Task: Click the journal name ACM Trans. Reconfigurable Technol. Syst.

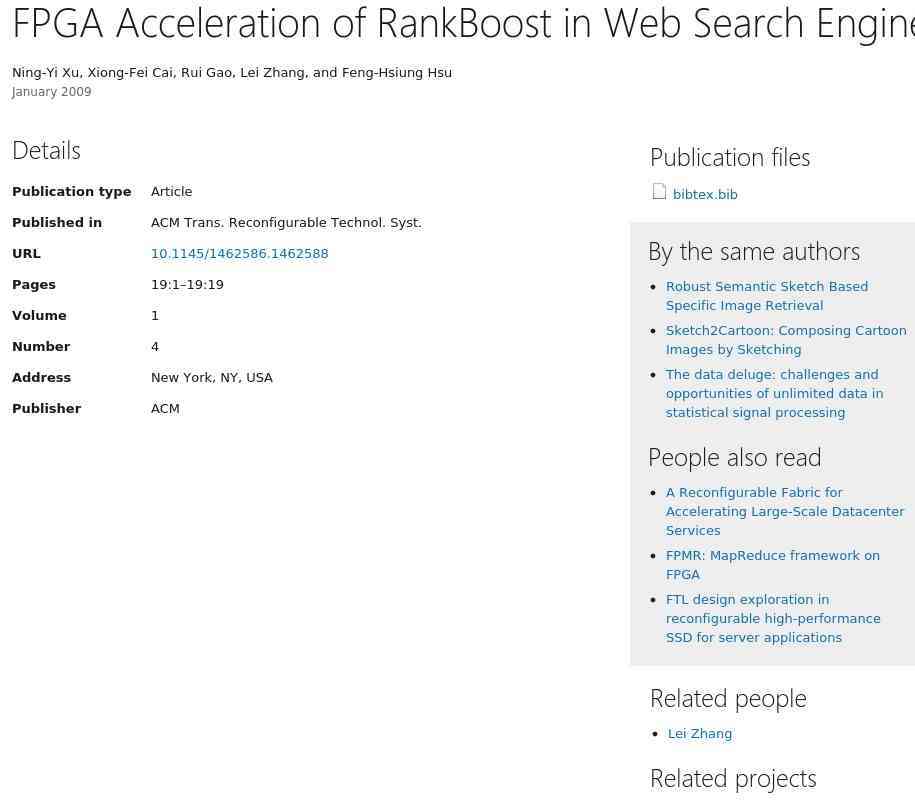Action: [286, 223]
